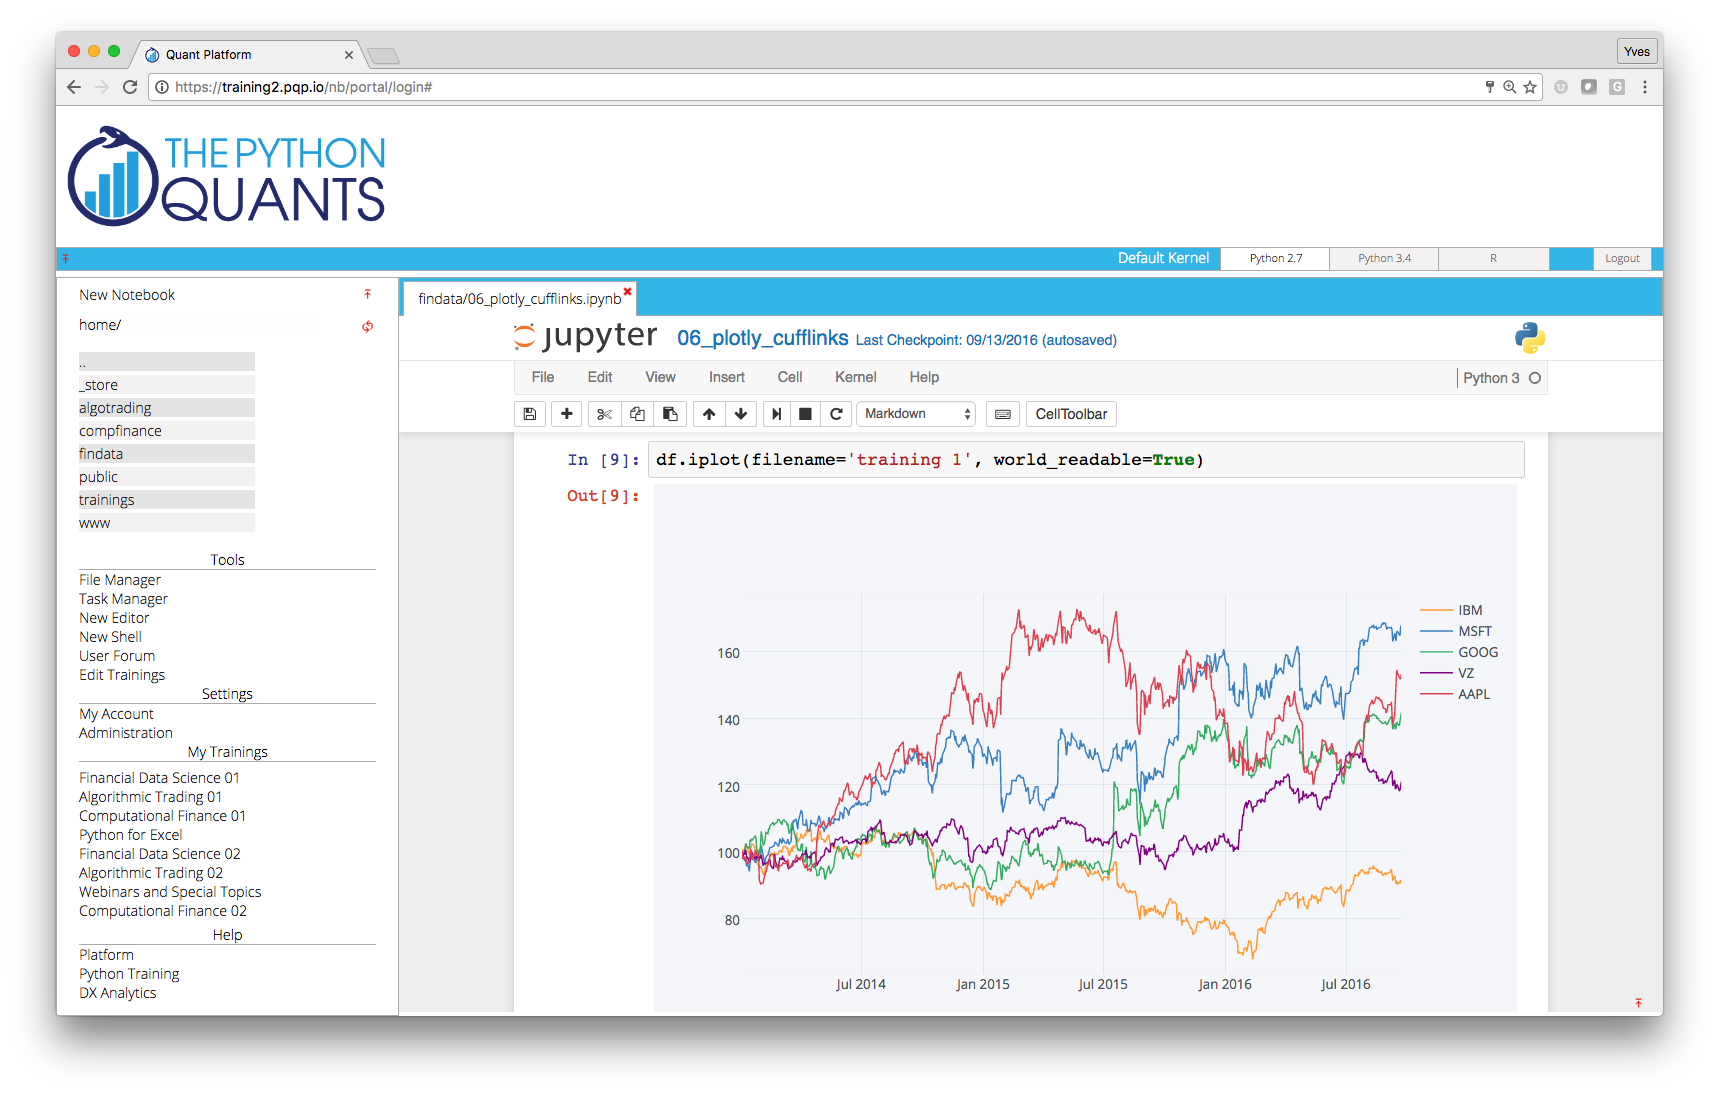Viewport: 1719px width, 1096px height.
Task: Click the Jupyter logo
Action: click(x=585, y=336)
